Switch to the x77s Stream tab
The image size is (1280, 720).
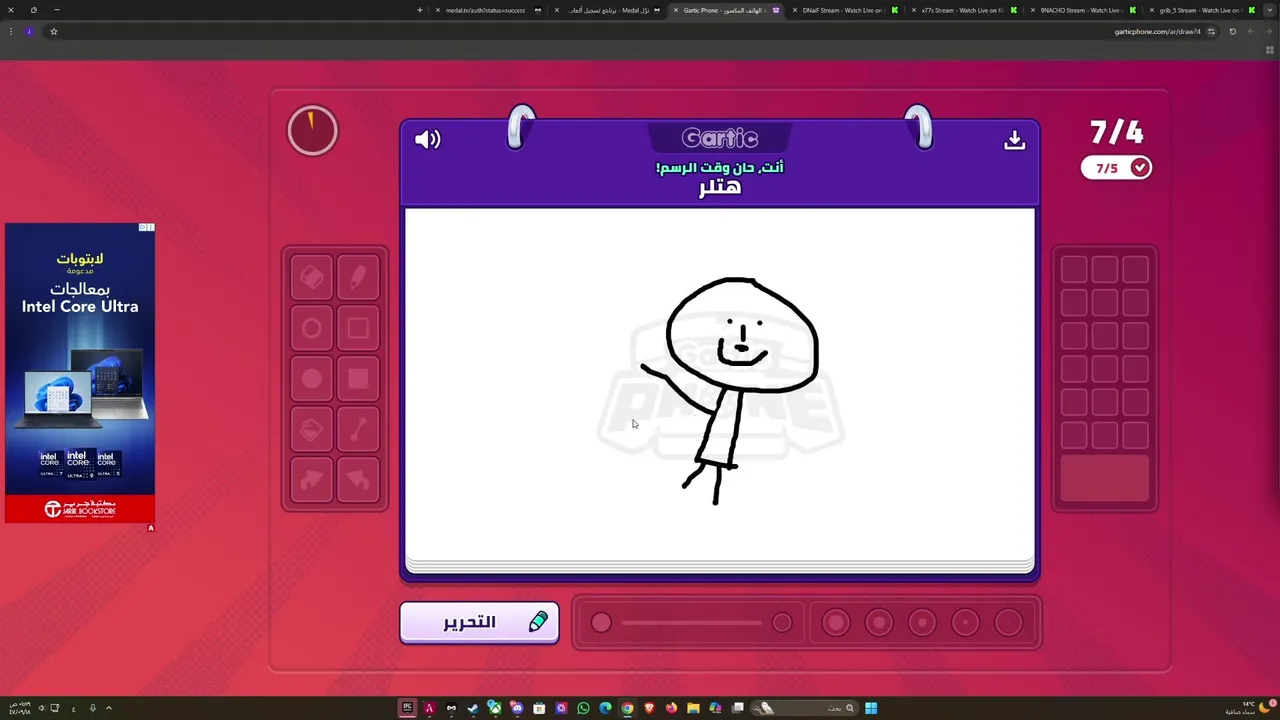(x=965, y=10)
